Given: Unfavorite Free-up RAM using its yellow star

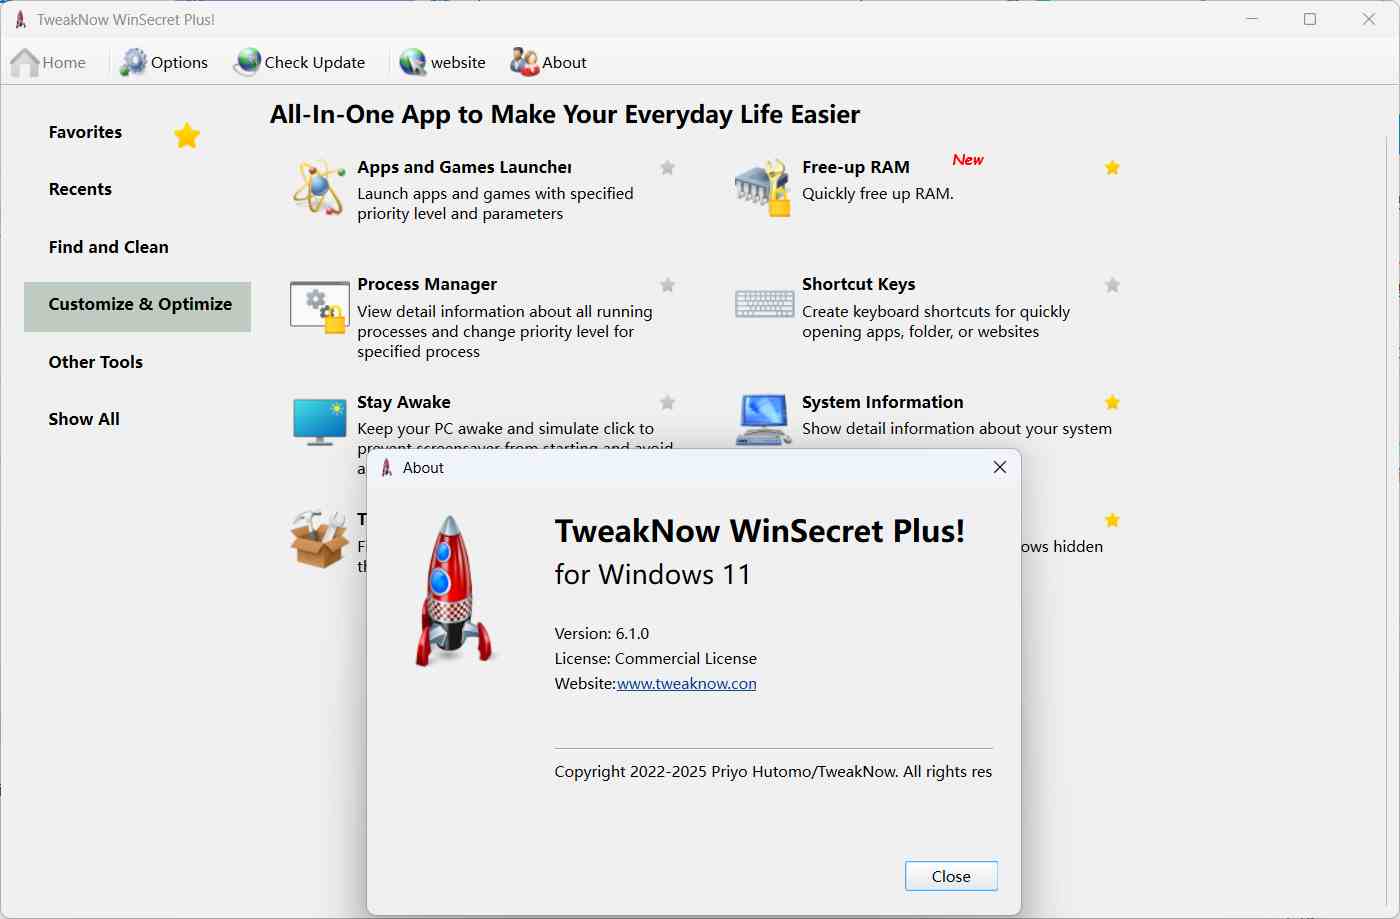Looking at the screenshot, I should click(1112, 168).
